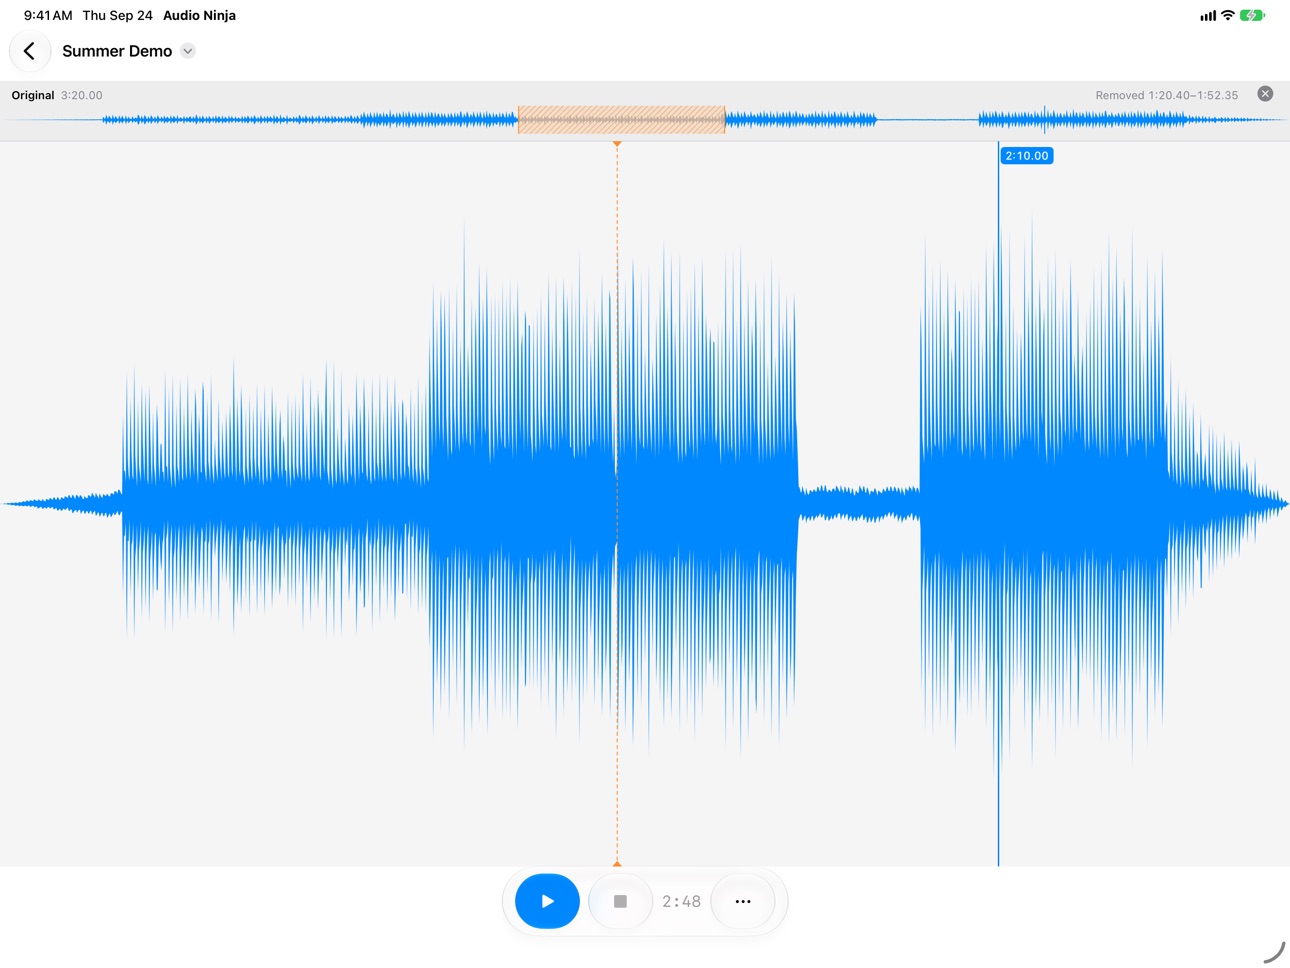Go back using the chevron button
1290x968 pixels.
(x=30, y=51)
